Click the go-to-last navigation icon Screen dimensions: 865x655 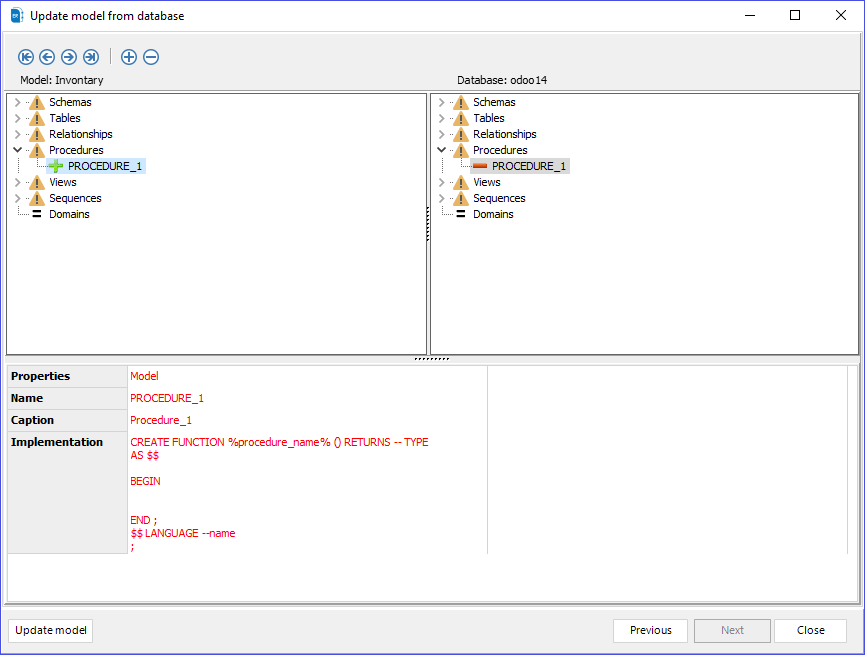click(91, 57)
